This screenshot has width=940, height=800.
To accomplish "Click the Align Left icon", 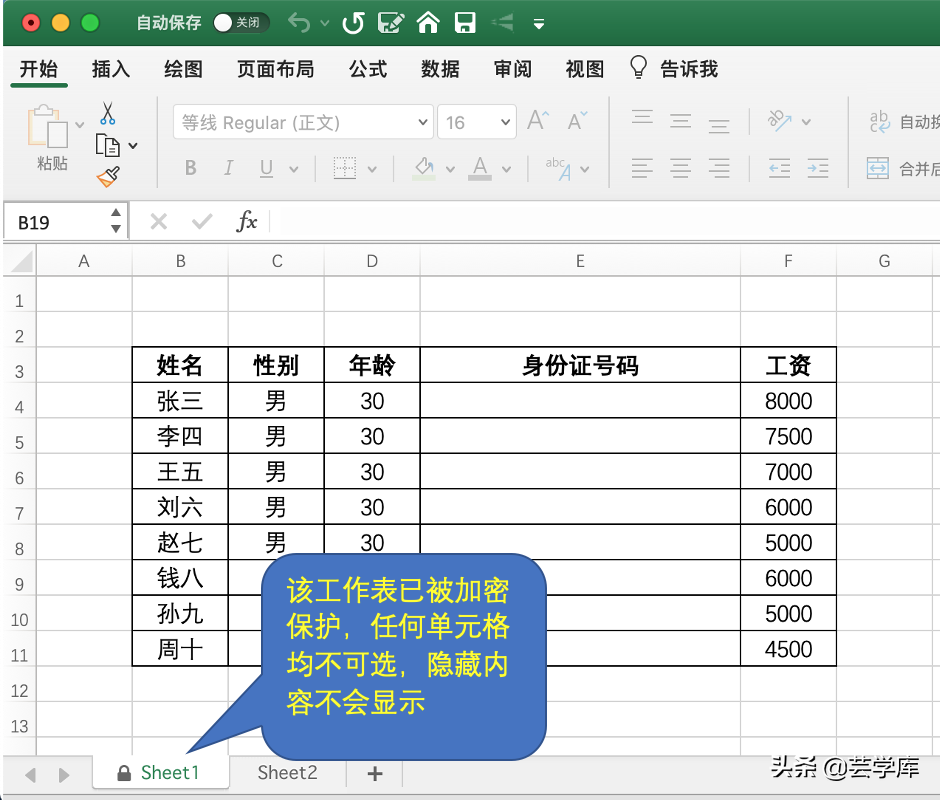I will coord(642,169).
